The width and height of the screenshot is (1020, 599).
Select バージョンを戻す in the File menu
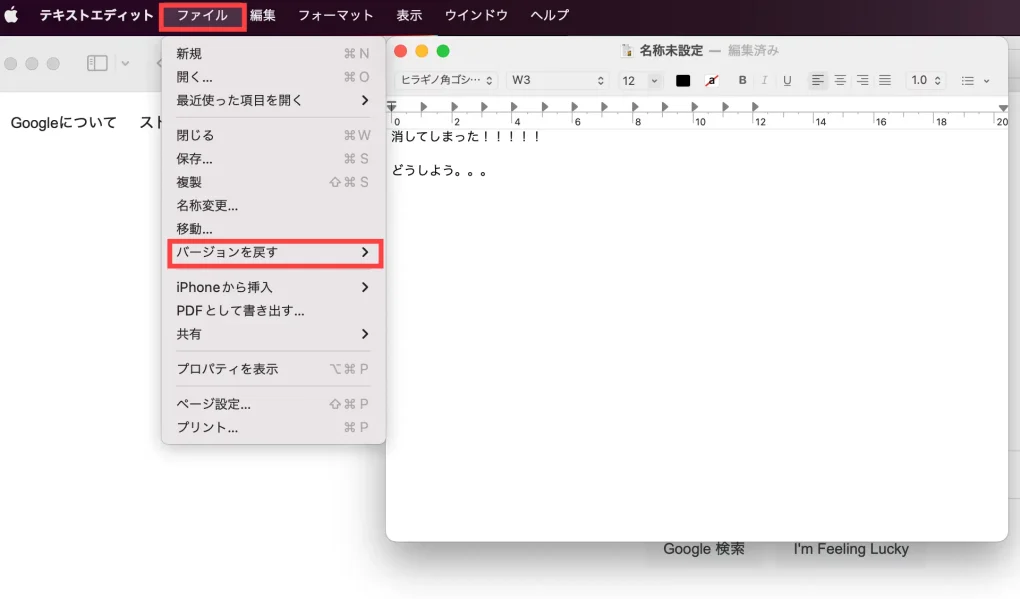tap(273, 253)
